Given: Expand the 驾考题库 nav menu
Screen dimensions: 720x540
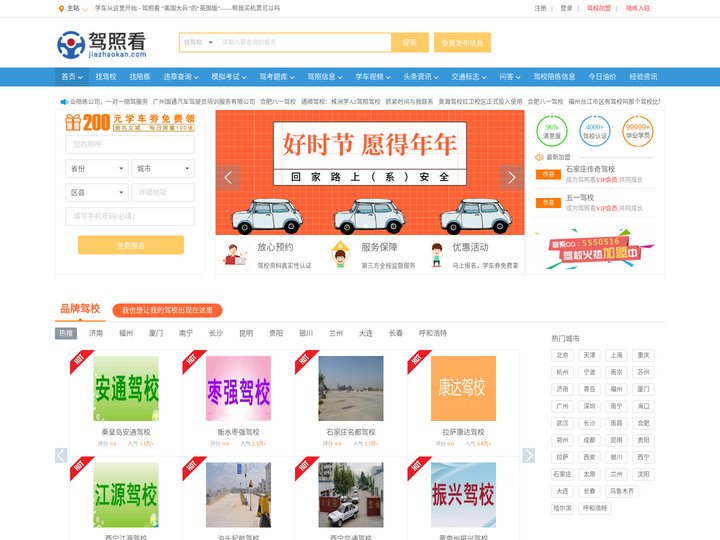Looking at the screenshot, I should click(277, 77).
